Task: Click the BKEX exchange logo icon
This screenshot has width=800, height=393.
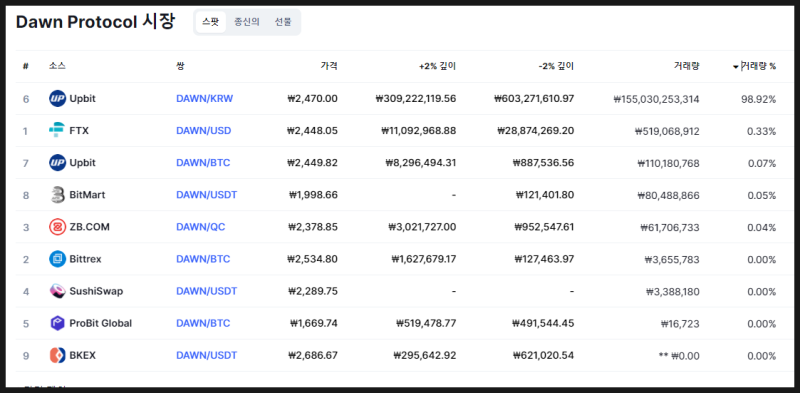Action: pos(58,356)
